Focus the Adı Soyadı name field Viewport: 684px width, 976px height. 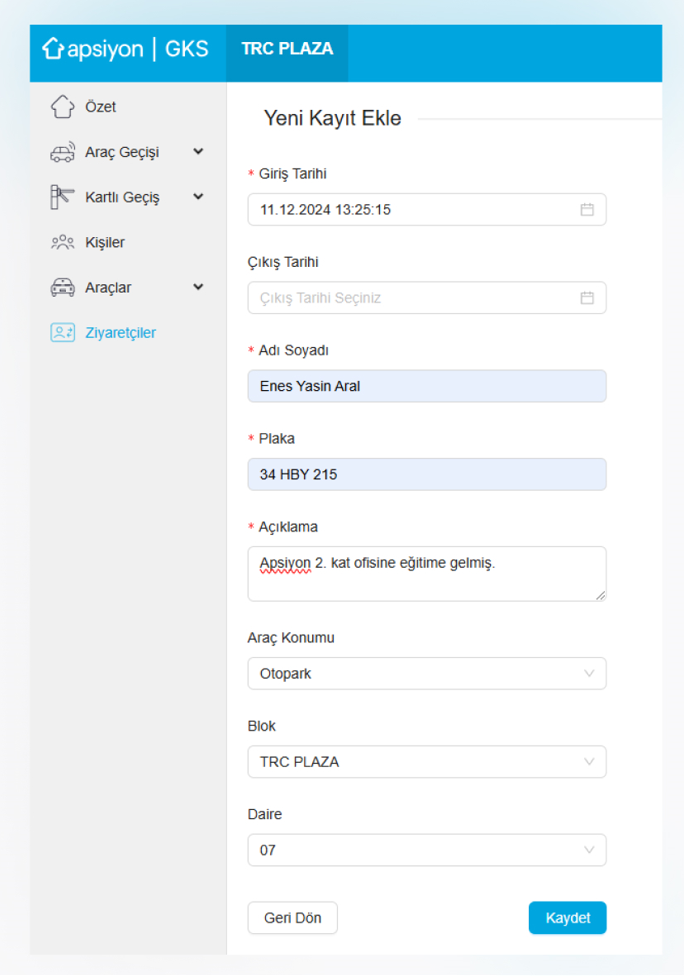427,386
